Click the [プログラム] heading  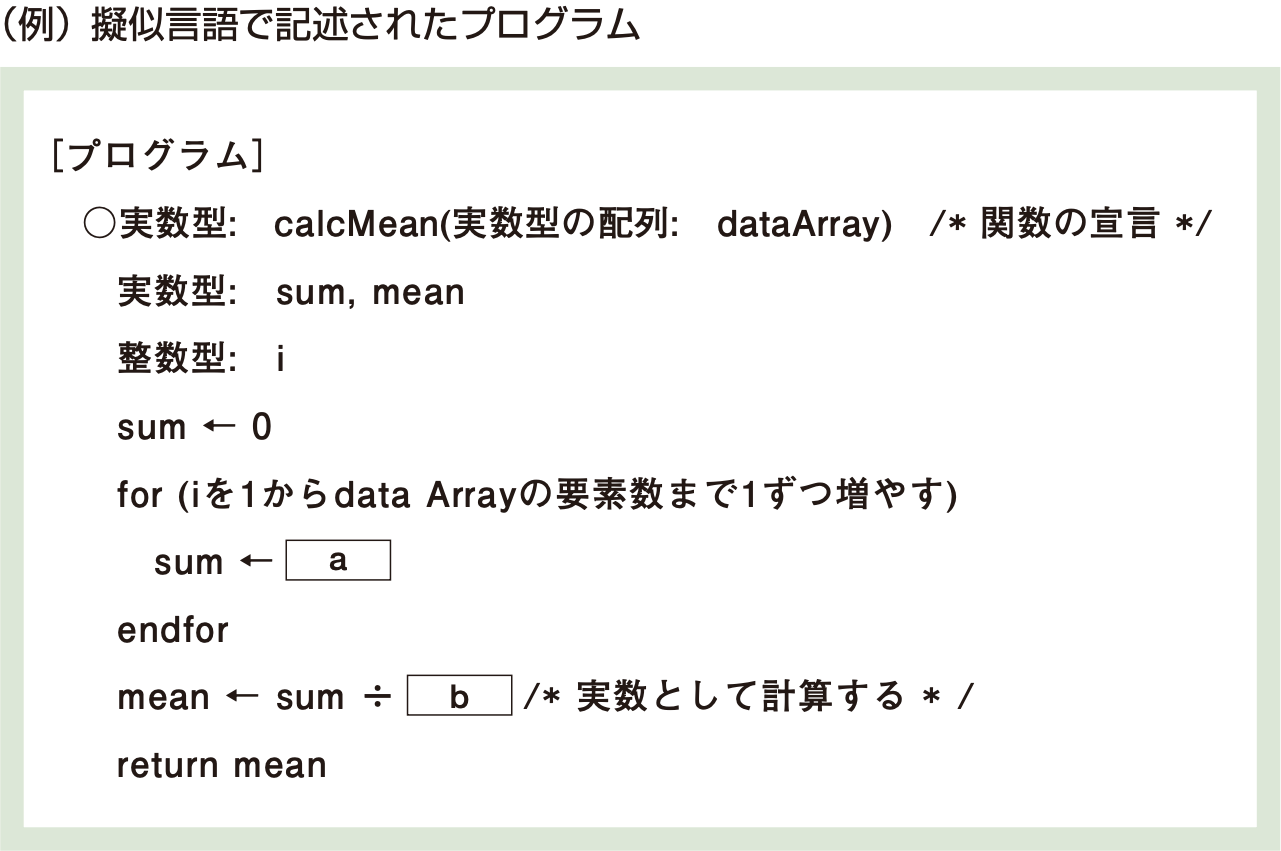(158, 156)
